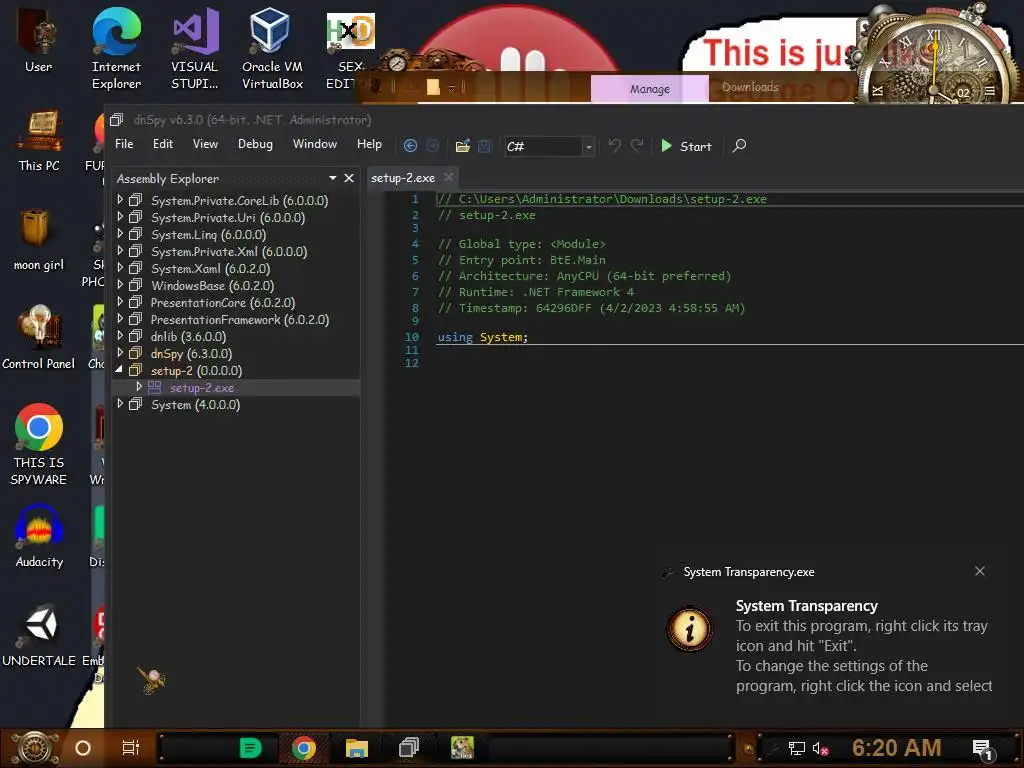Click the file path comment on line 1

(602, 199)
